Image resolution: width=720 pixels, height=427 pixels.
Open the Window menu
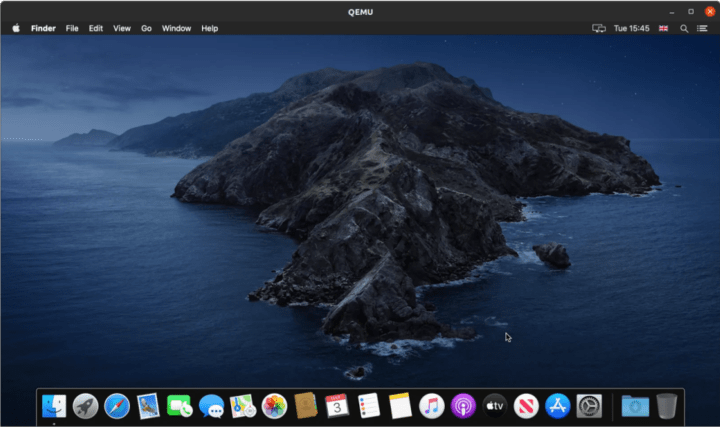click(176, 28)
